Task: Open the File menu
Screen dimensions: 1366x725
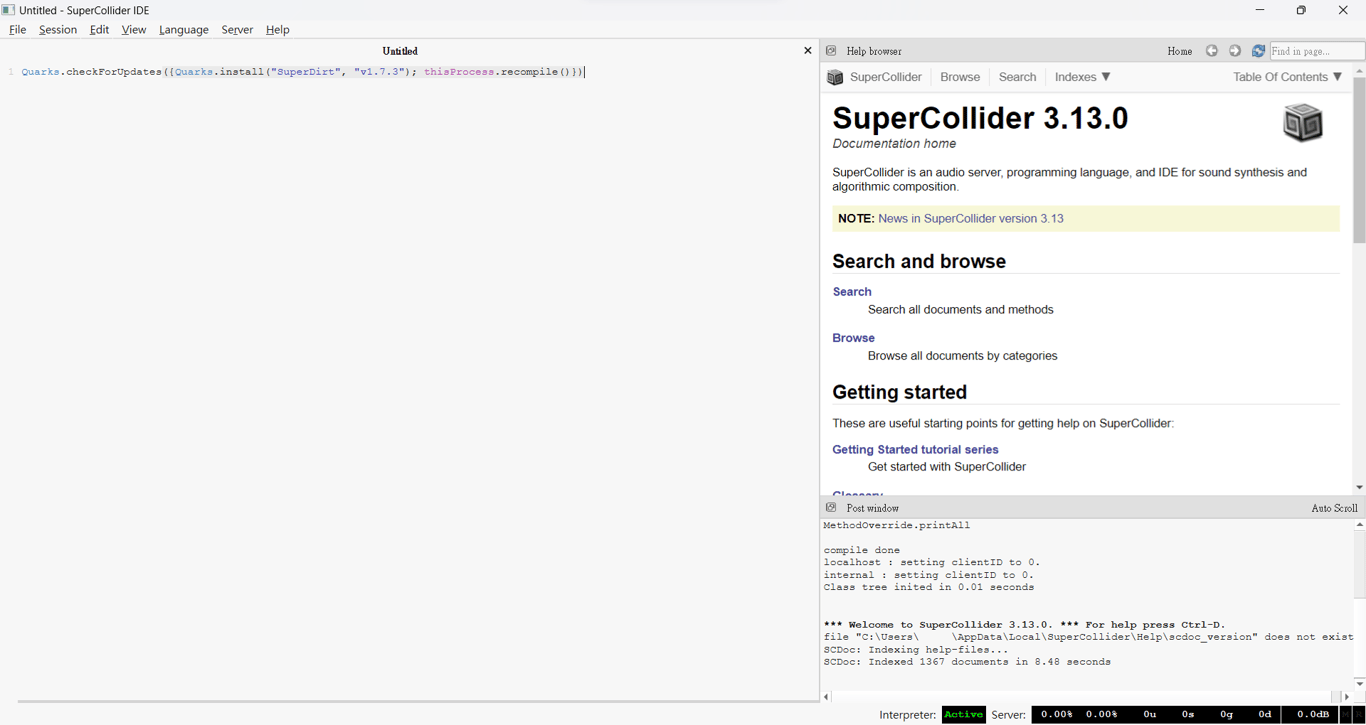Action: [18, 30]
